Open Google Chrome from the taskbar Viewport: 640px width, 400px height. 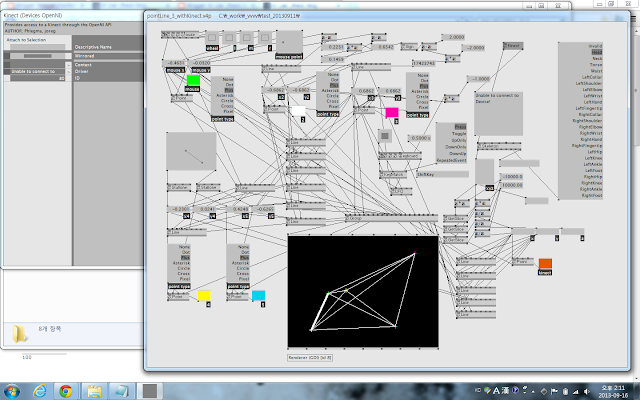click(x=65, y=391)
